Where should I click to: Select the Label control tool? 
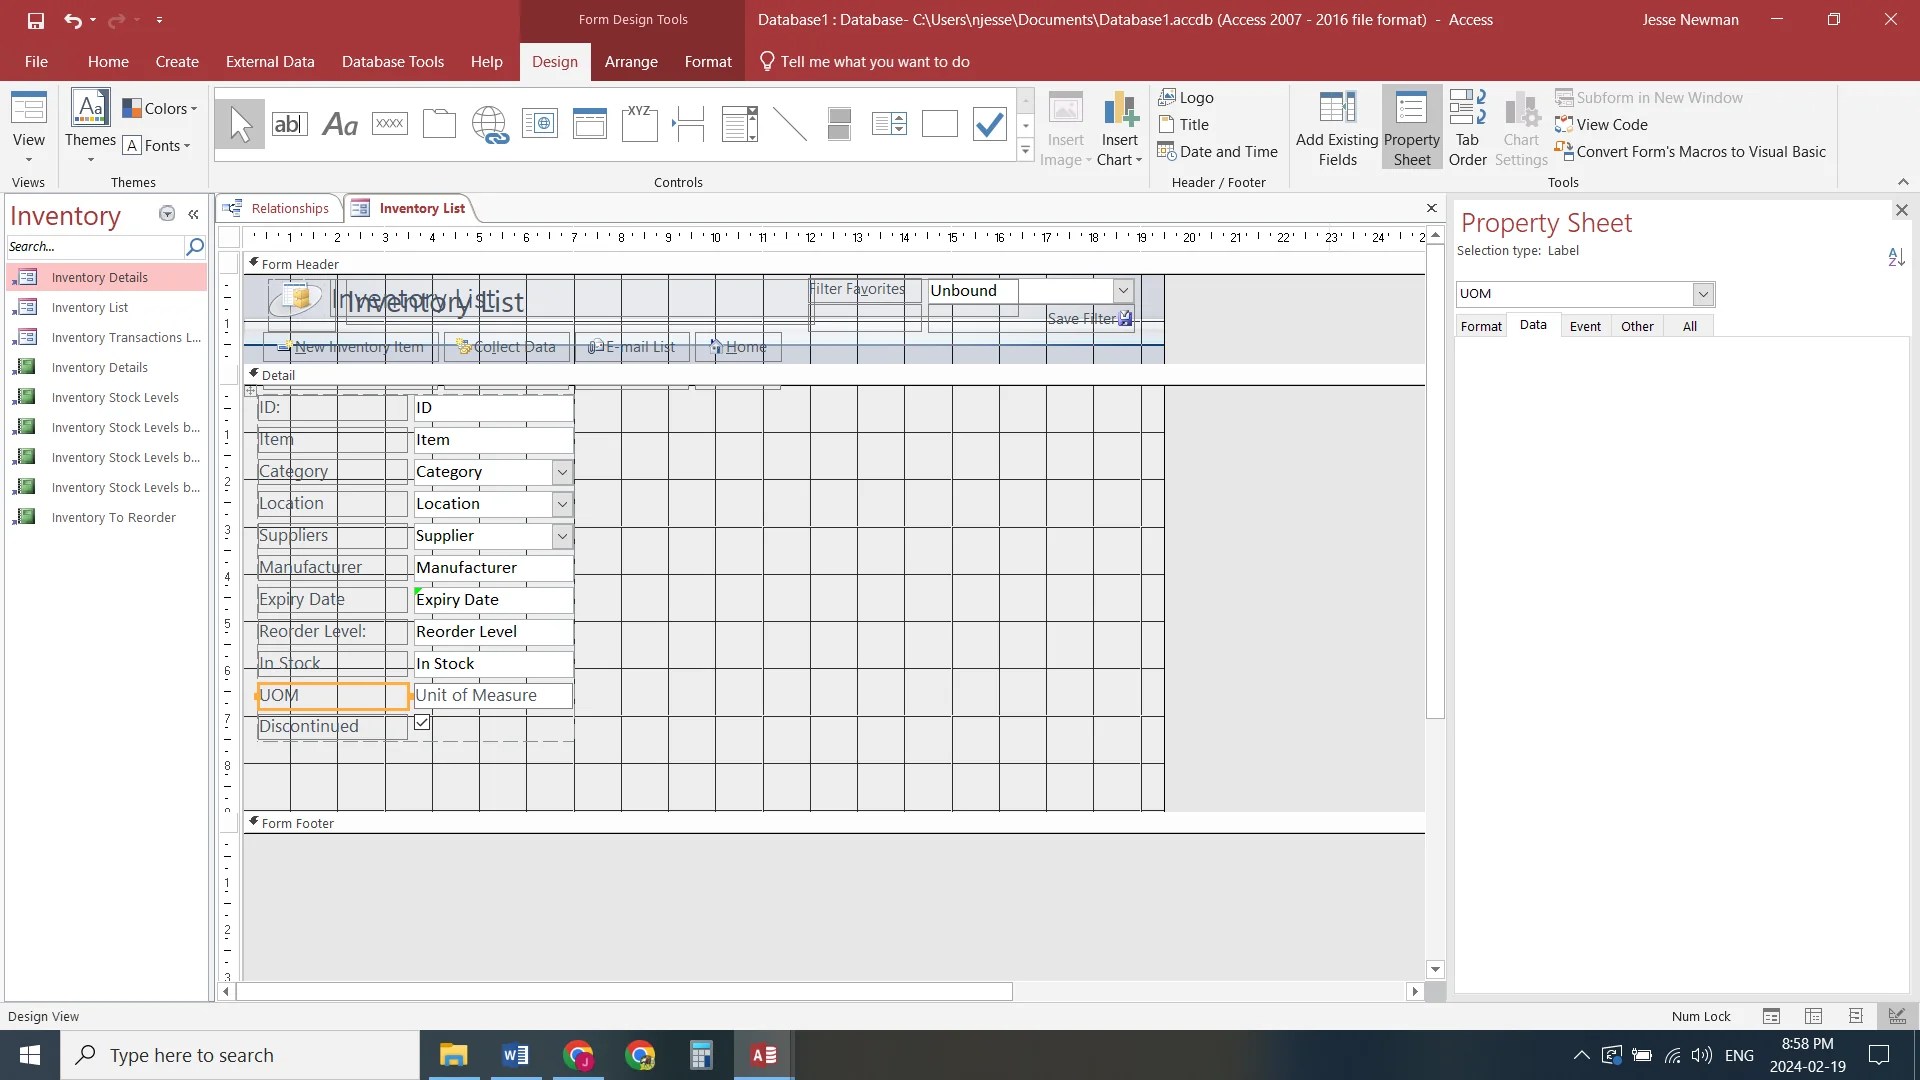[x=340, y=124]
